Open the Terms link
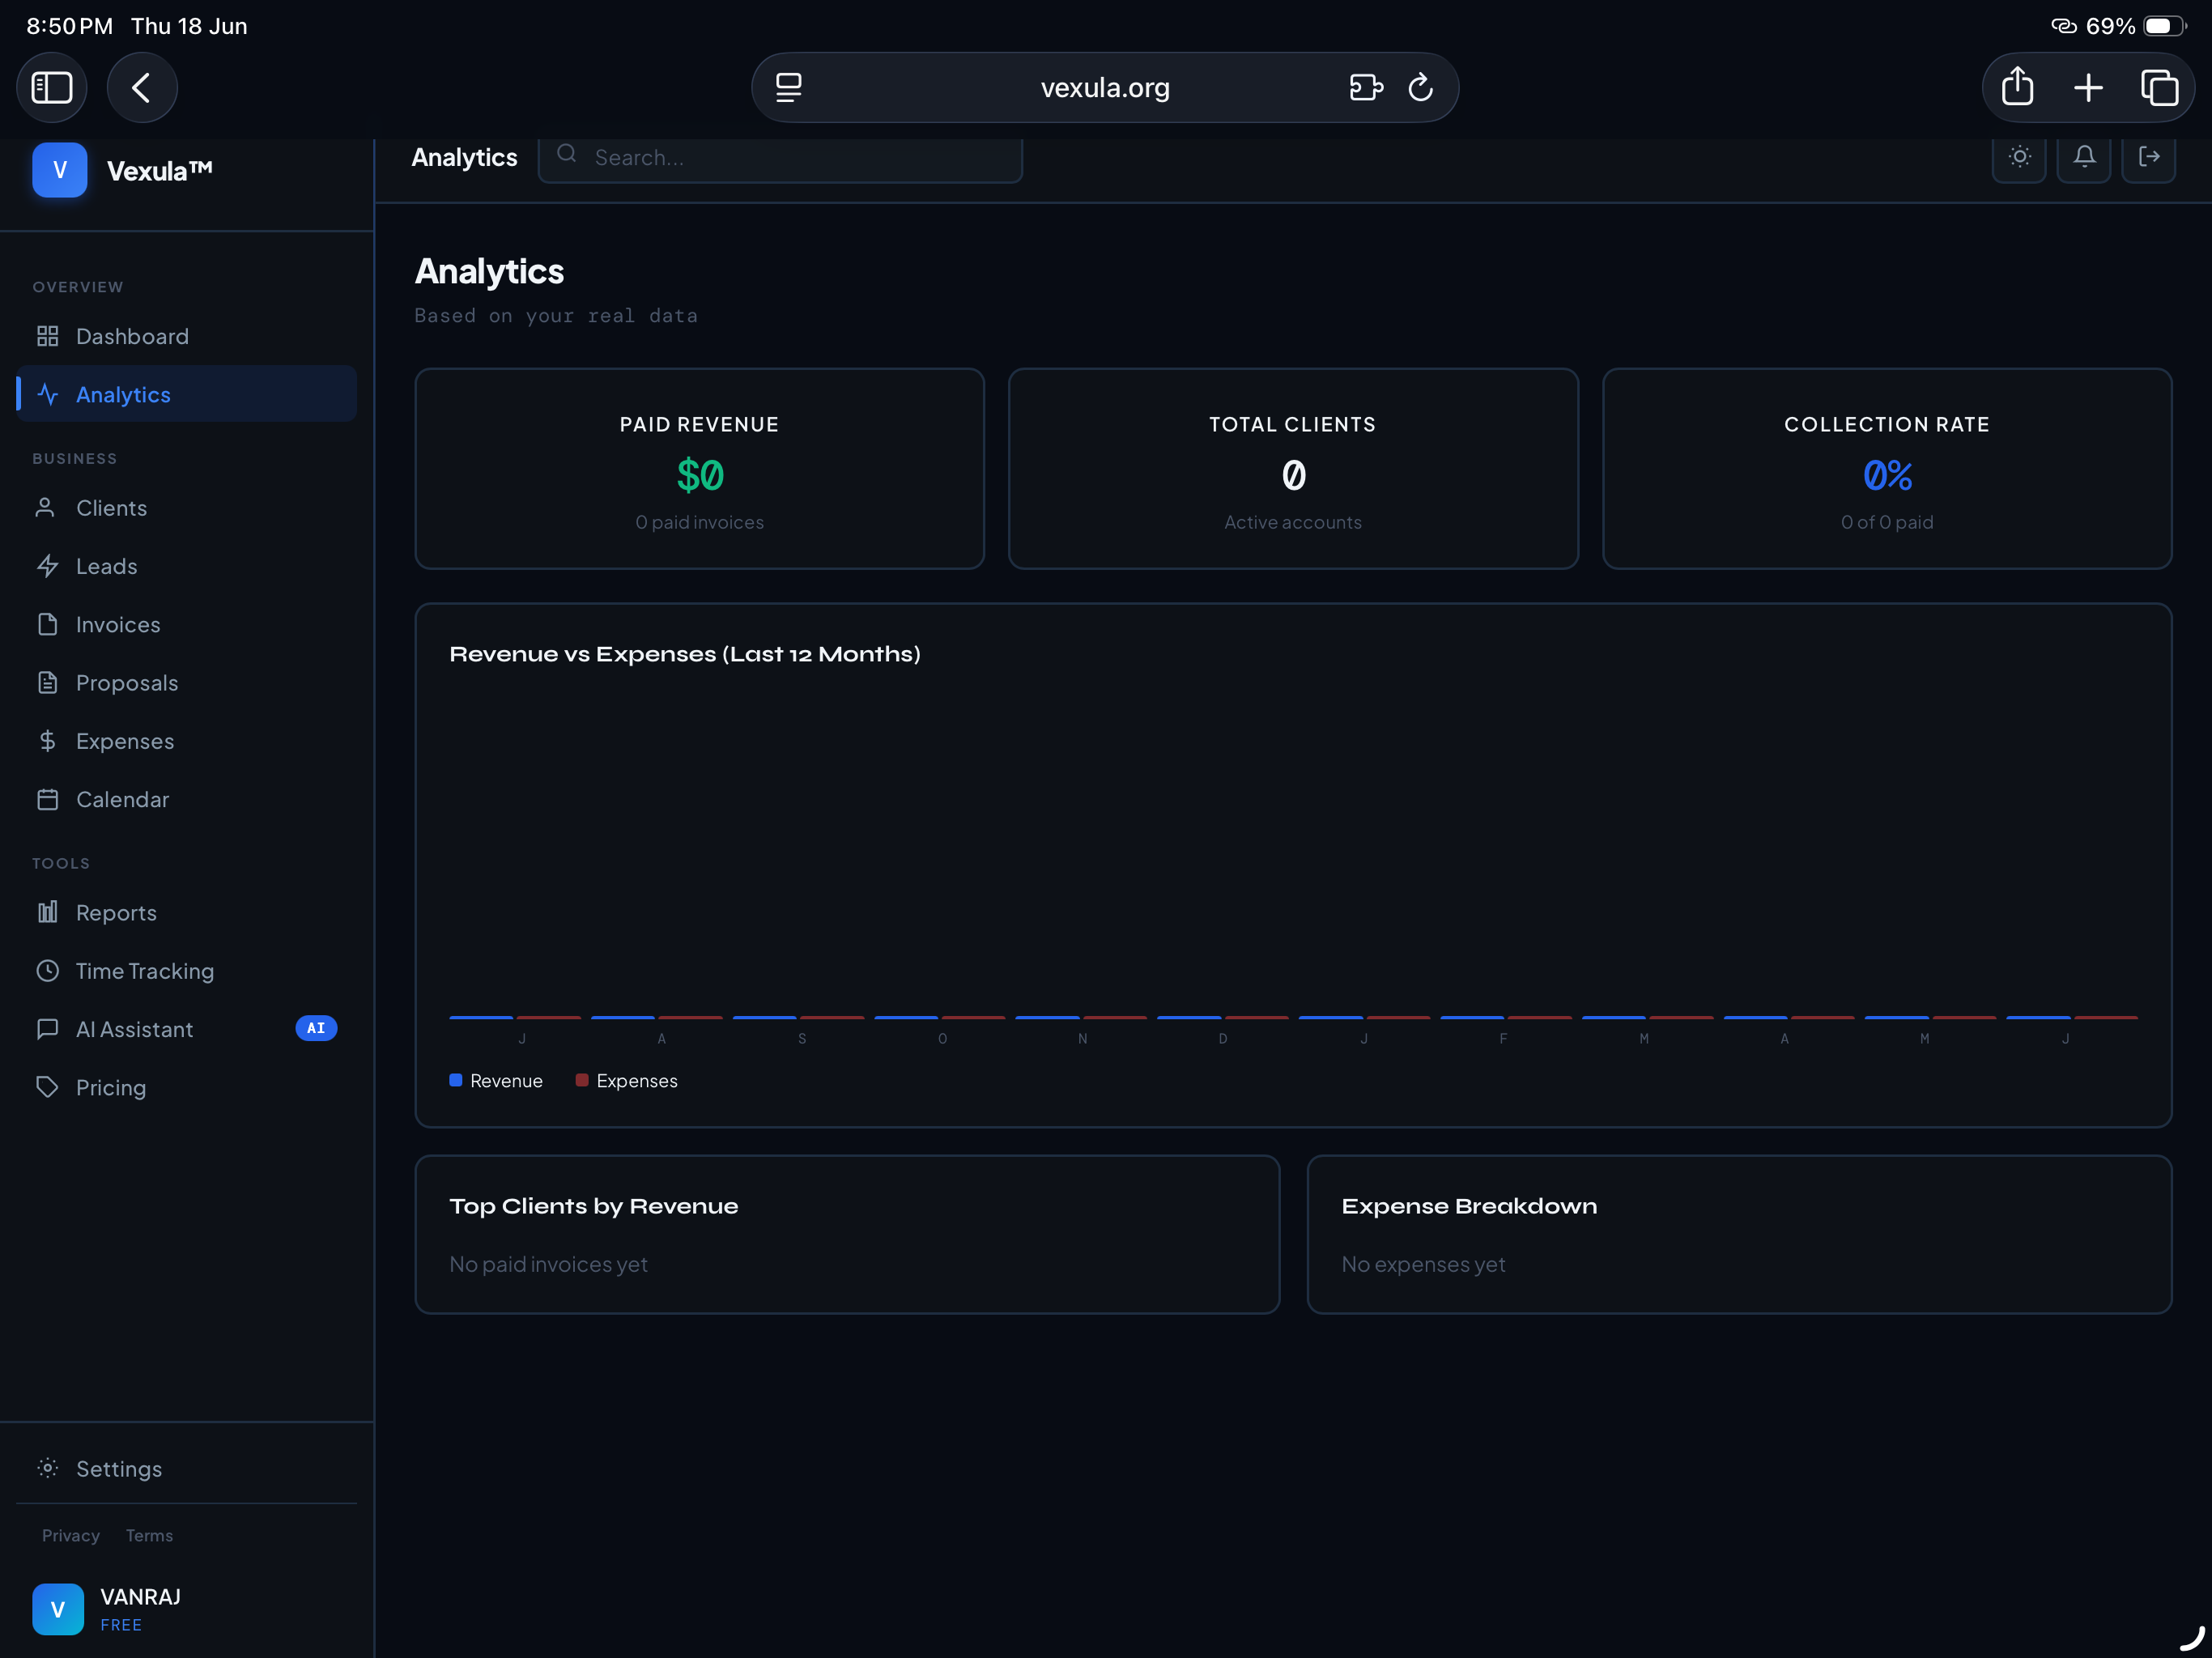 [x=149, y=1535]
